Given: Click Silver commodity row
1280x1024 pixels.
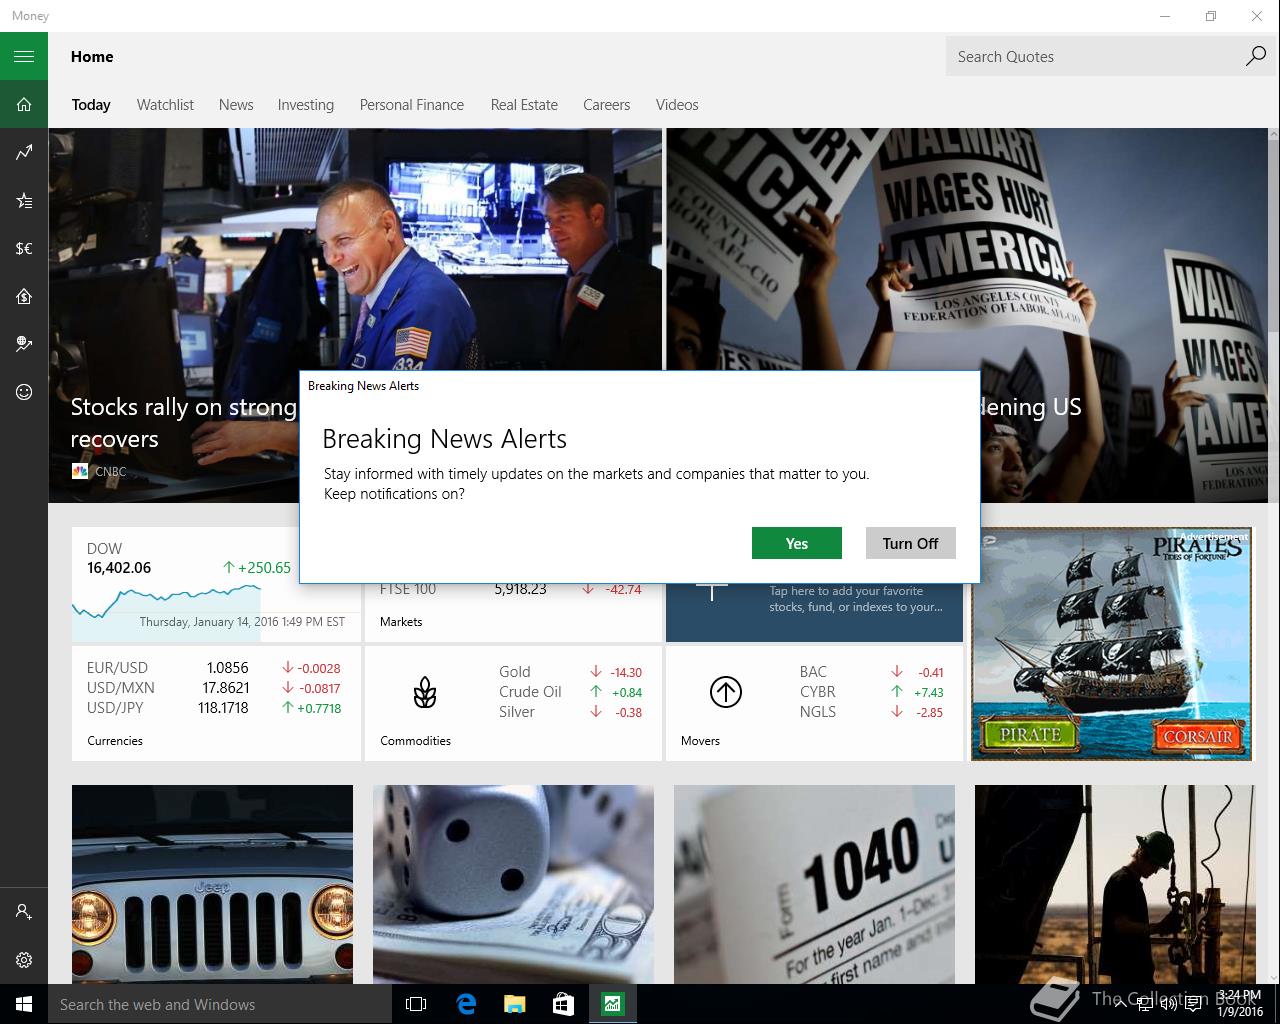Looking at the screenshot, I should (570, 712).
